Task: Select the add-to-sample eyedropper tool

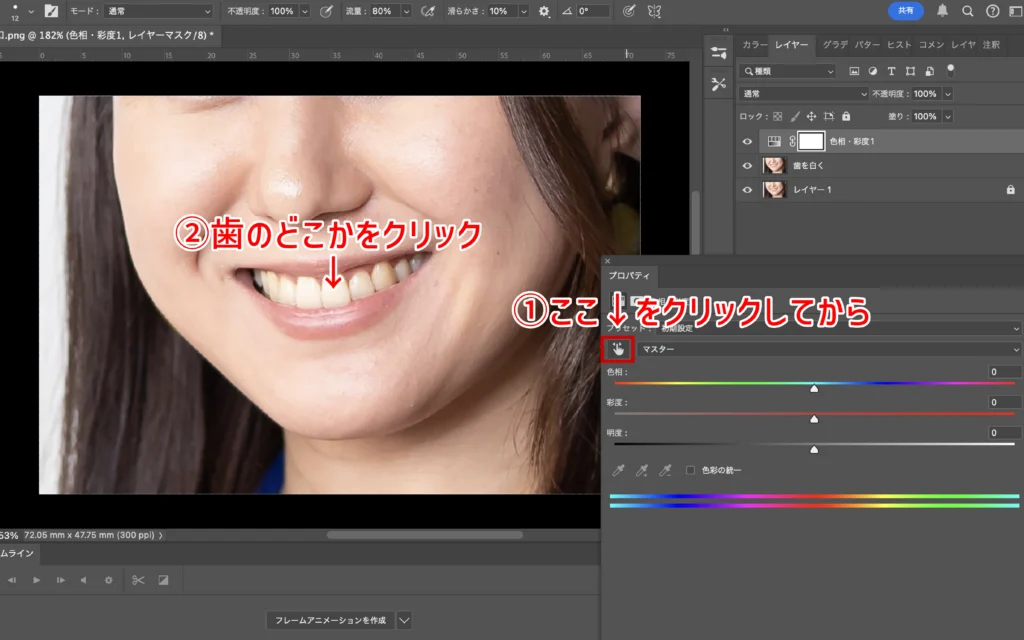Action: (641, 470)
